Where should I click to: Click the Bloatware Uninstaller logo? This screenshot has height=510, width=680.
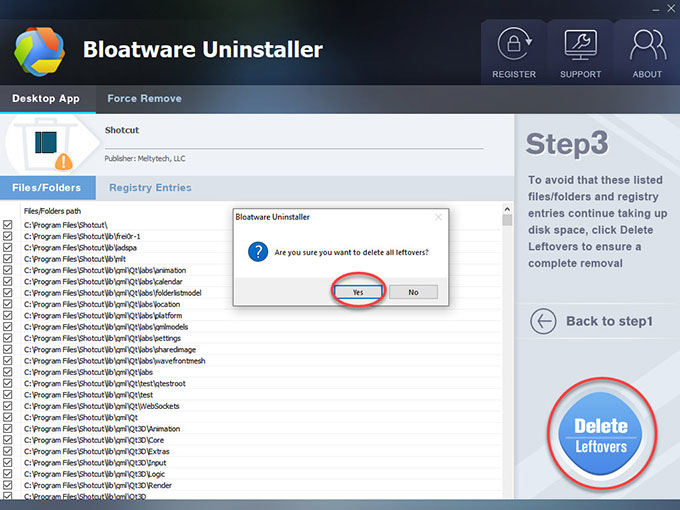coord(39,51)
